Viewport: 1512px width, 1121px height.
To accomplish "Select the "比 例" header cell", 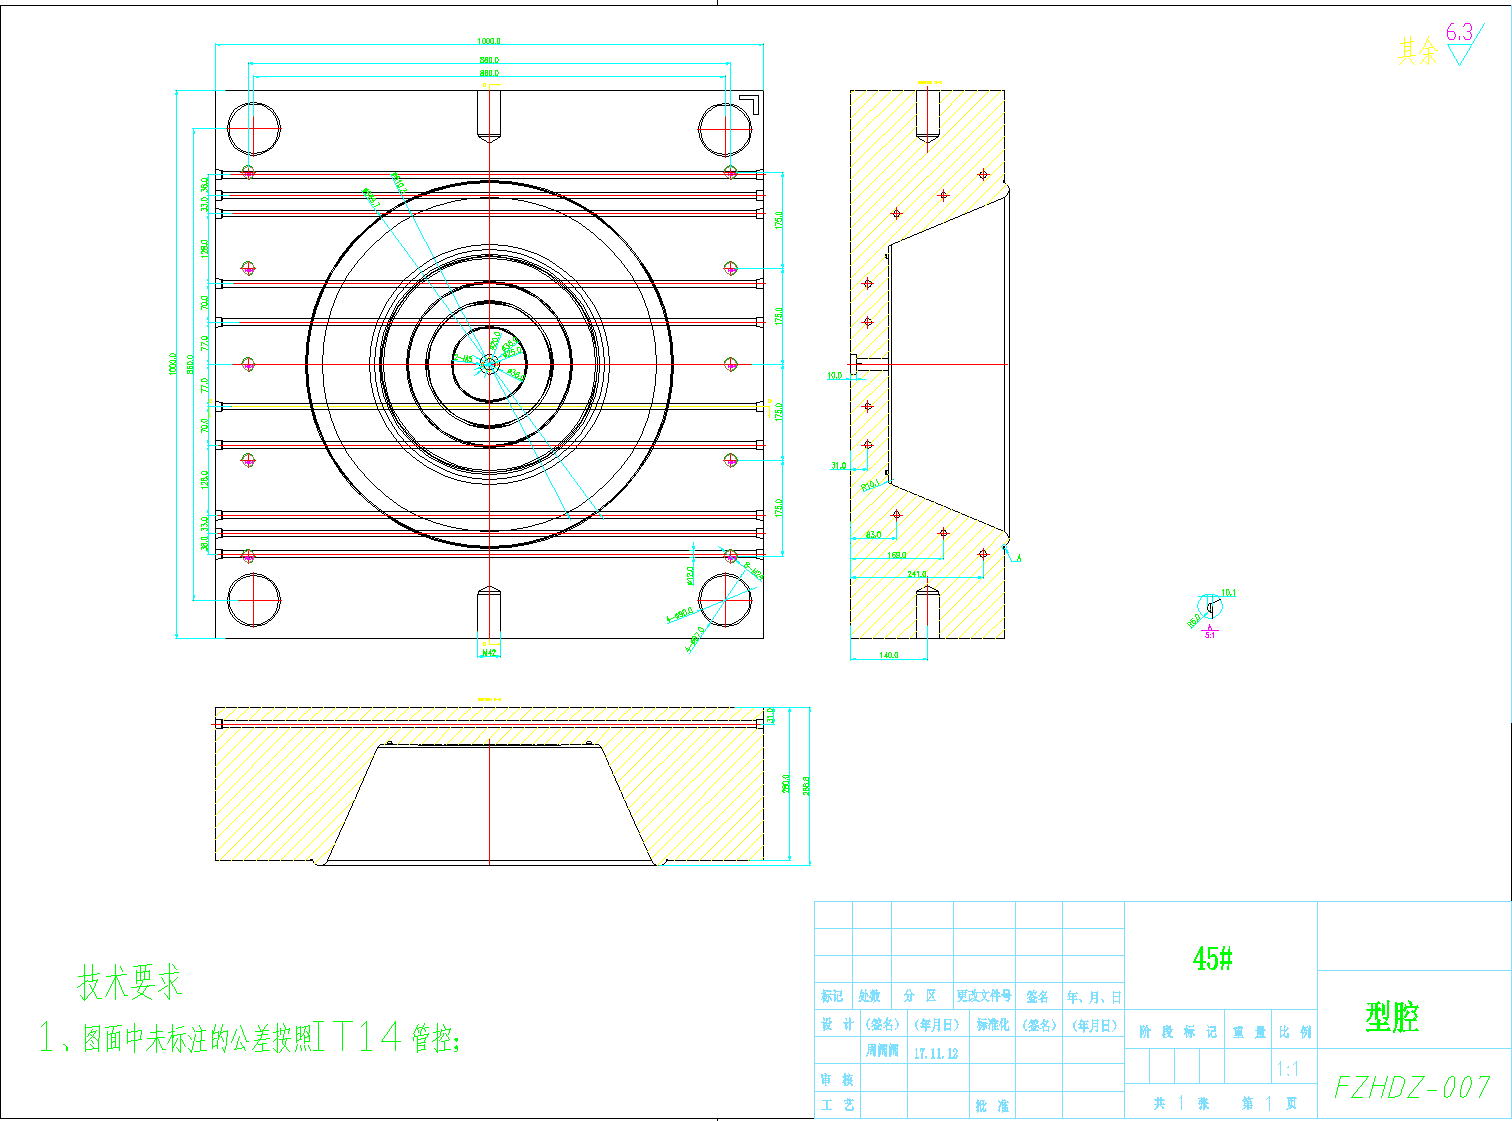I will [1295, 1032].
